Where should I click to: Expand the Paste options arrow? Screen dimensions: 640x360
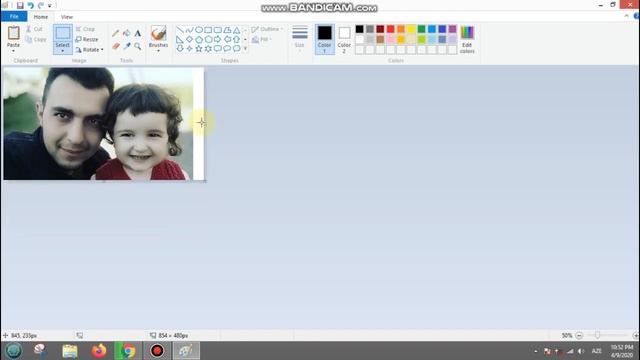pyautogui.click(x=13, y=51)
